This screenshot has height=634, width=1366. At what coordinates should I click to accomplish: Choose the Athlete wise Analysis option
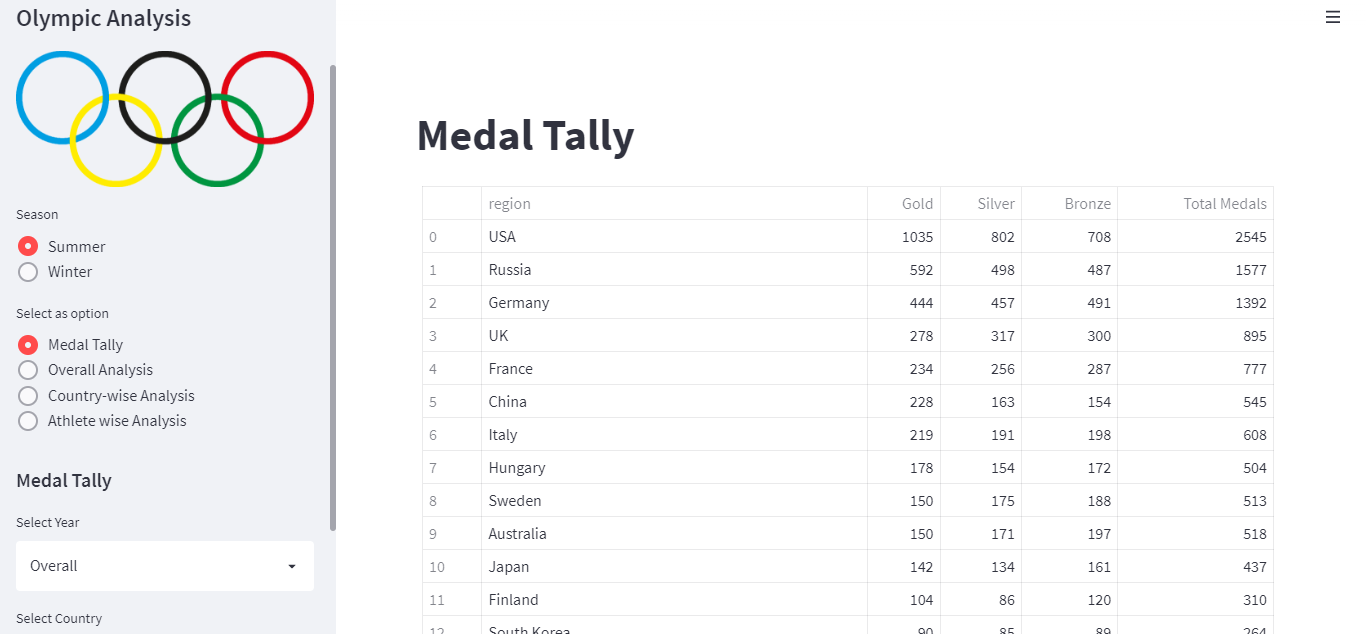pos(27,420)
